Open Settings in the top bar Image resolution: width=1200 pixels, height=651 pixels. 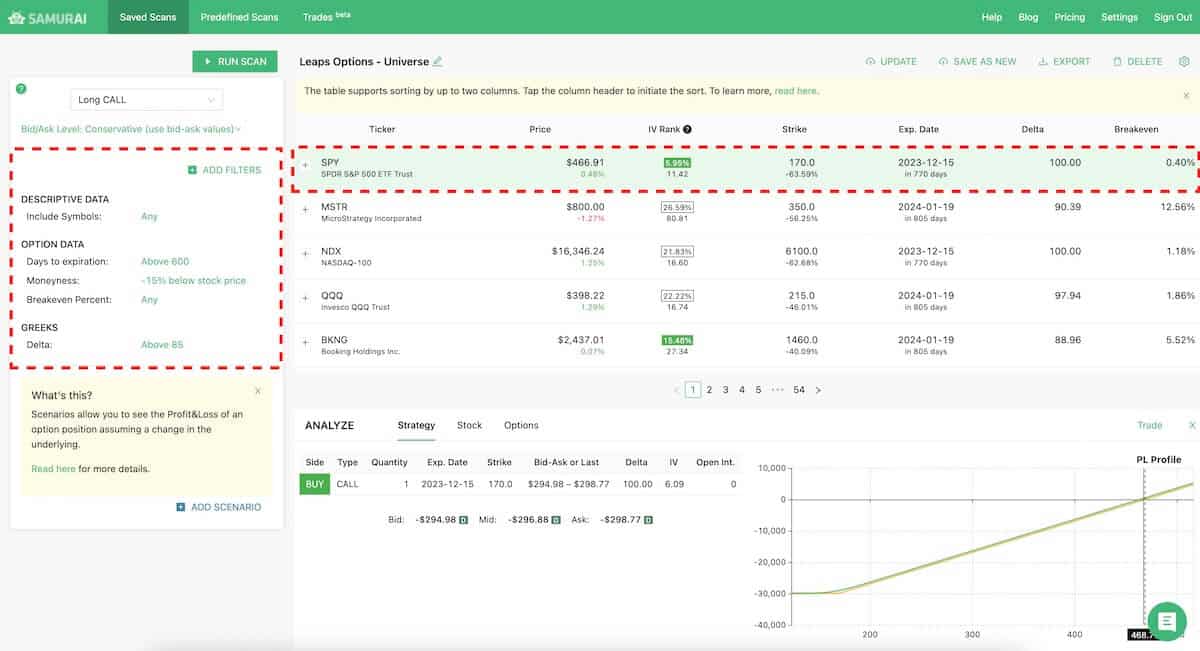click(x=1119, y=17)
